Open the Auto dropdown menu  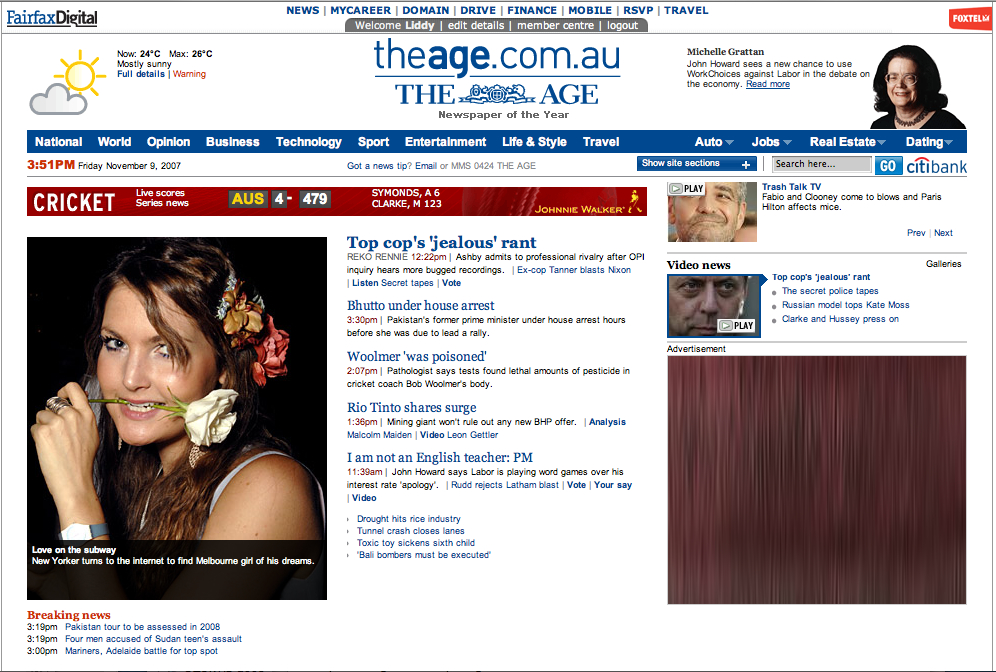713,141
